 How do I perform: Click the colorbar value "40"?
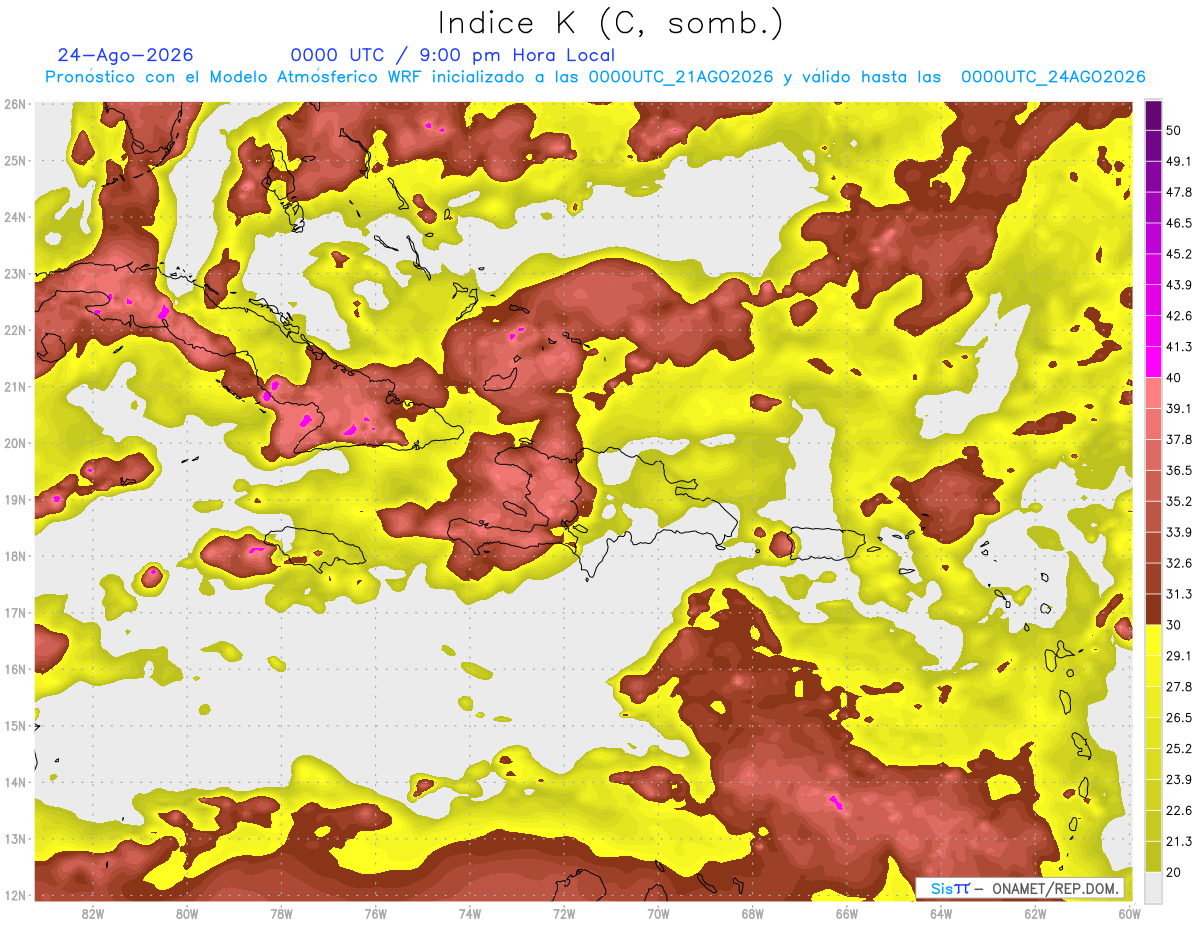[1175, 377]
